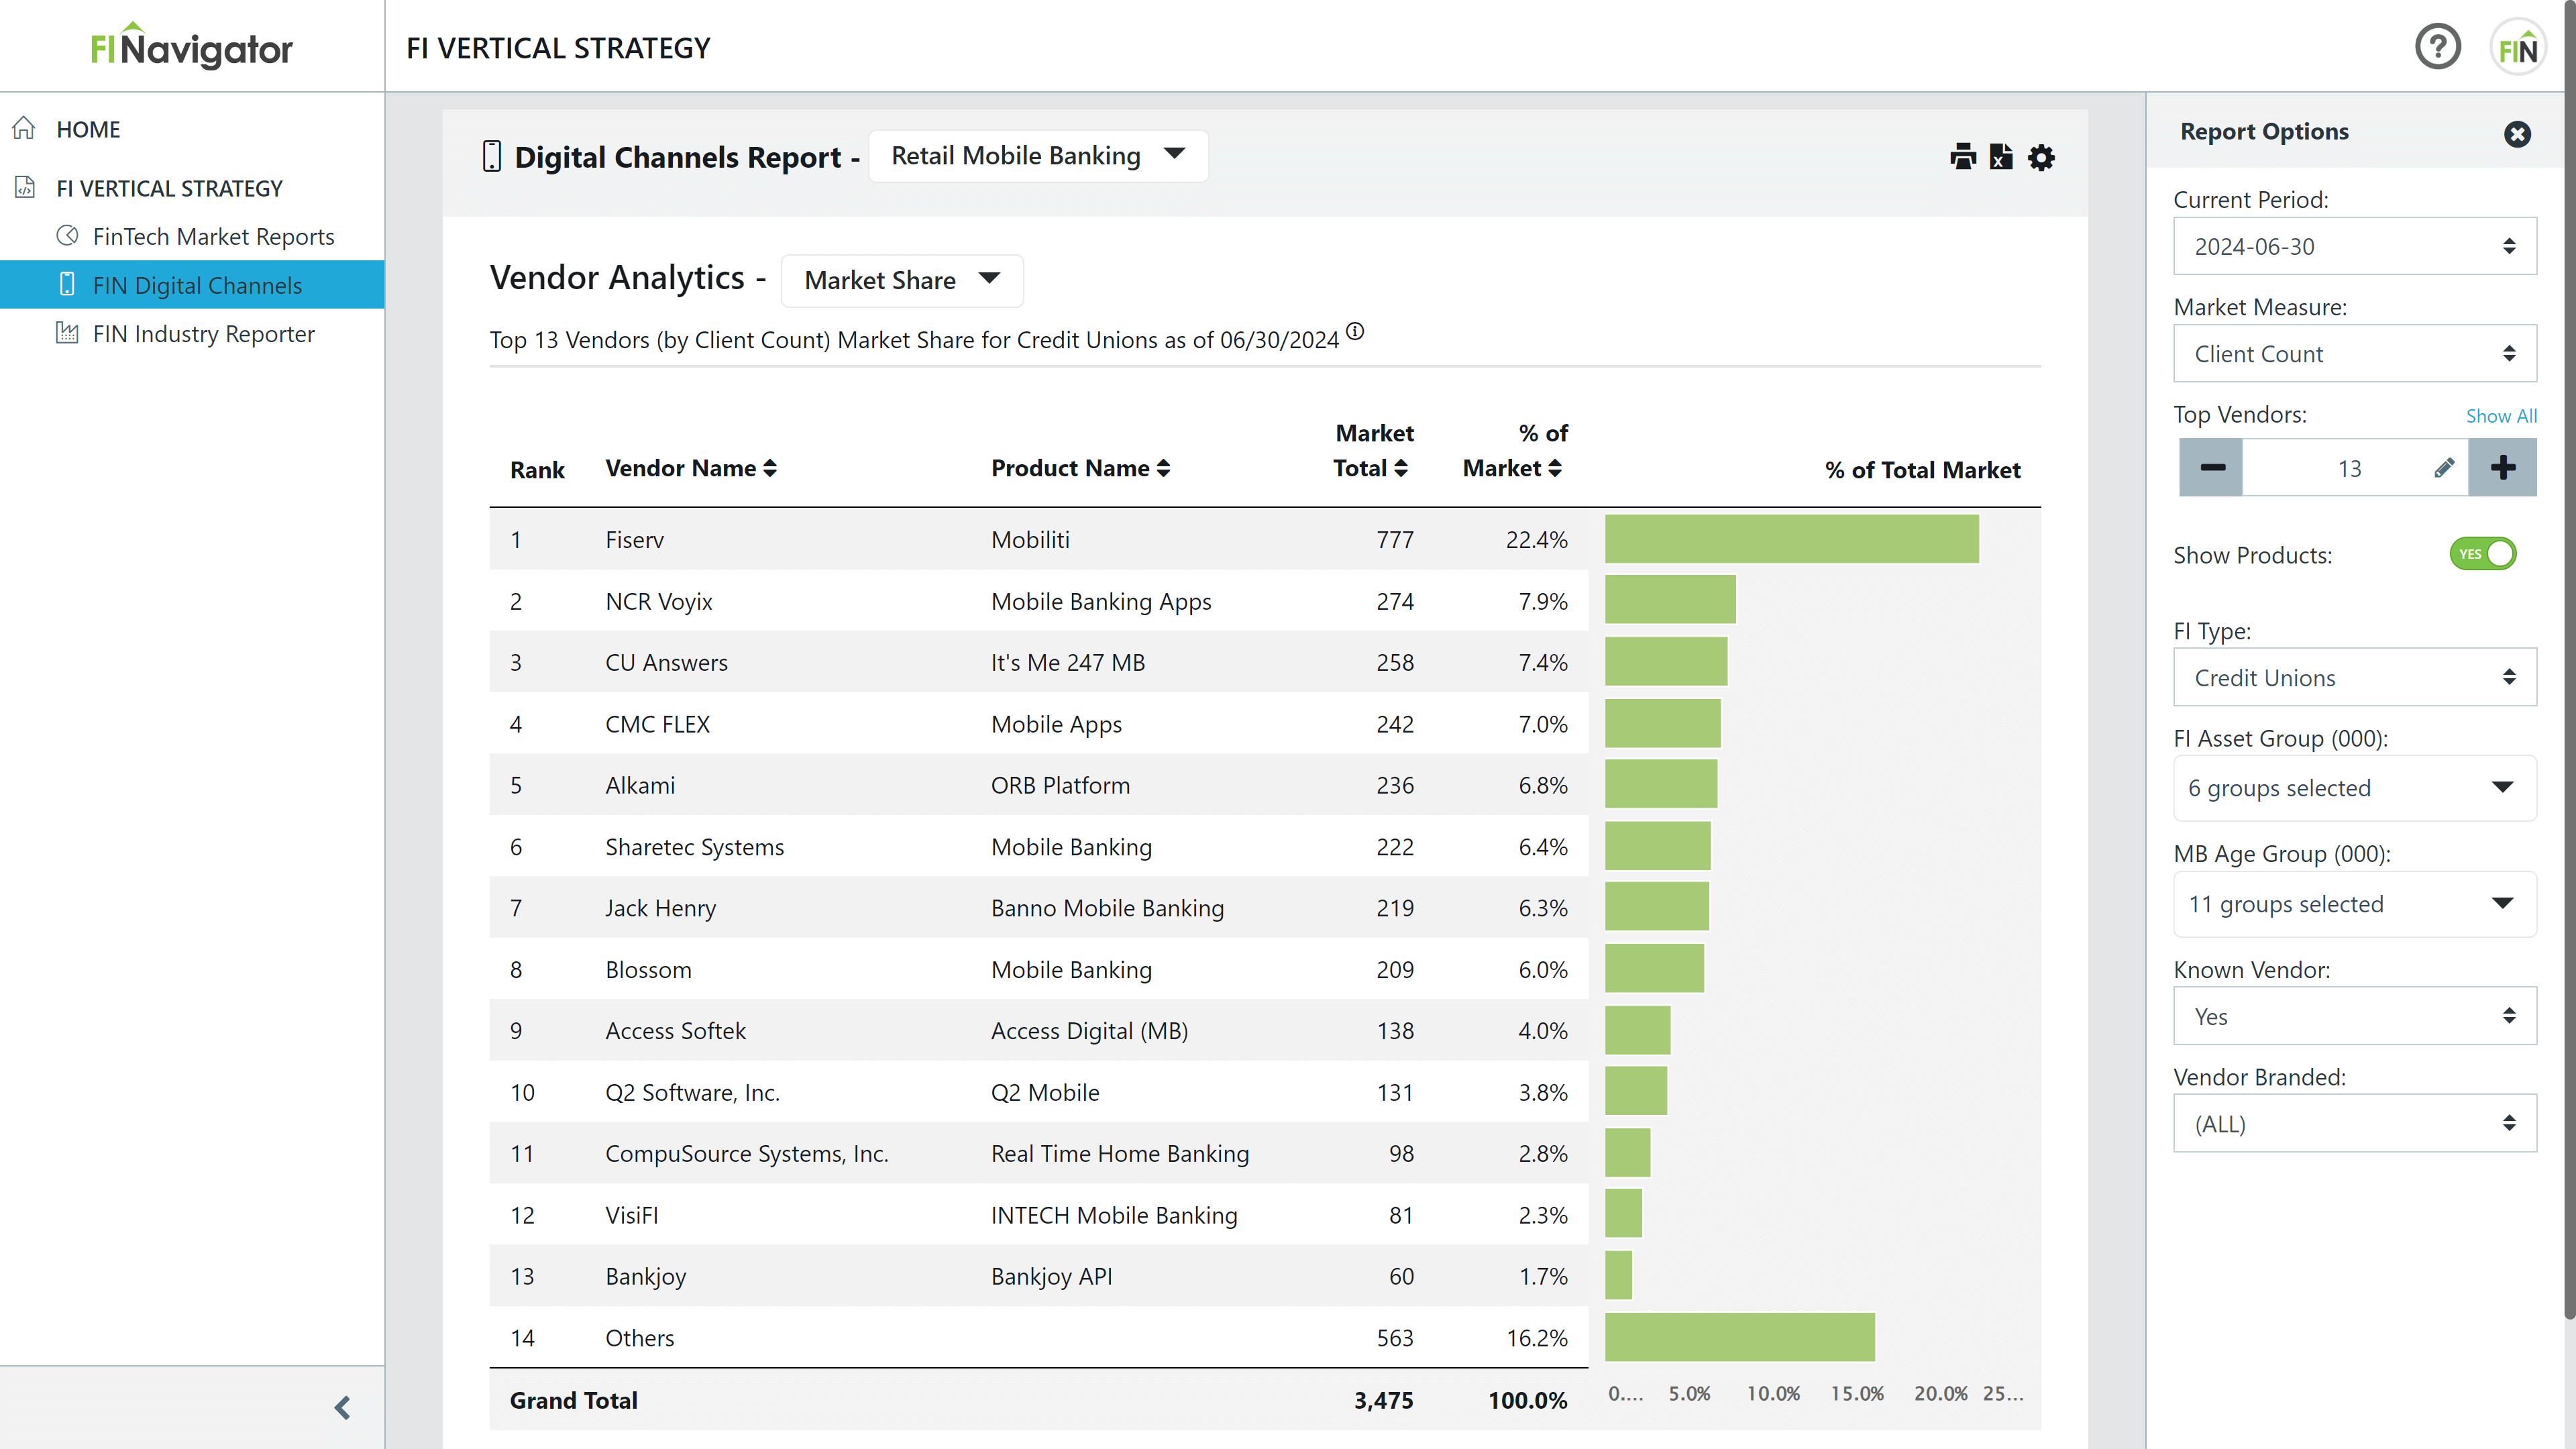Click the Others market share bar
The width and height of the screenshot is (2576, 1449).
(1739, 1337)
